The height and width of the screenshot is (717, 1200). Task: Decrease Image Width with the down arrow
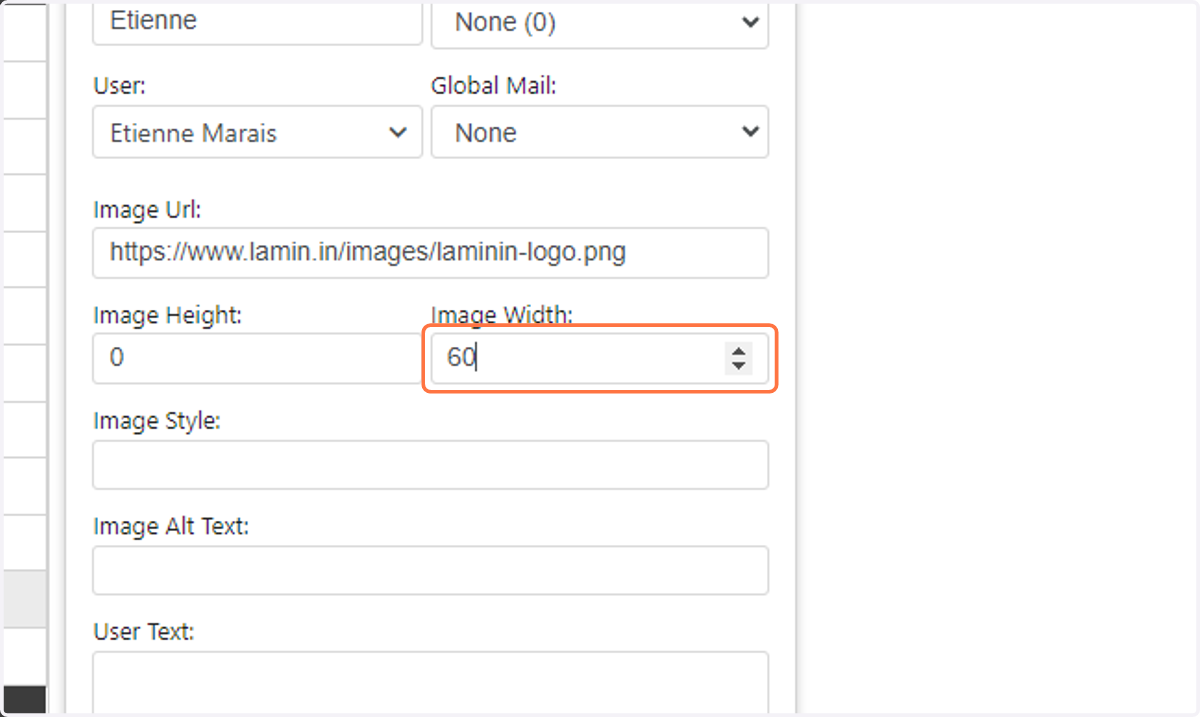(x=739, y=366)
